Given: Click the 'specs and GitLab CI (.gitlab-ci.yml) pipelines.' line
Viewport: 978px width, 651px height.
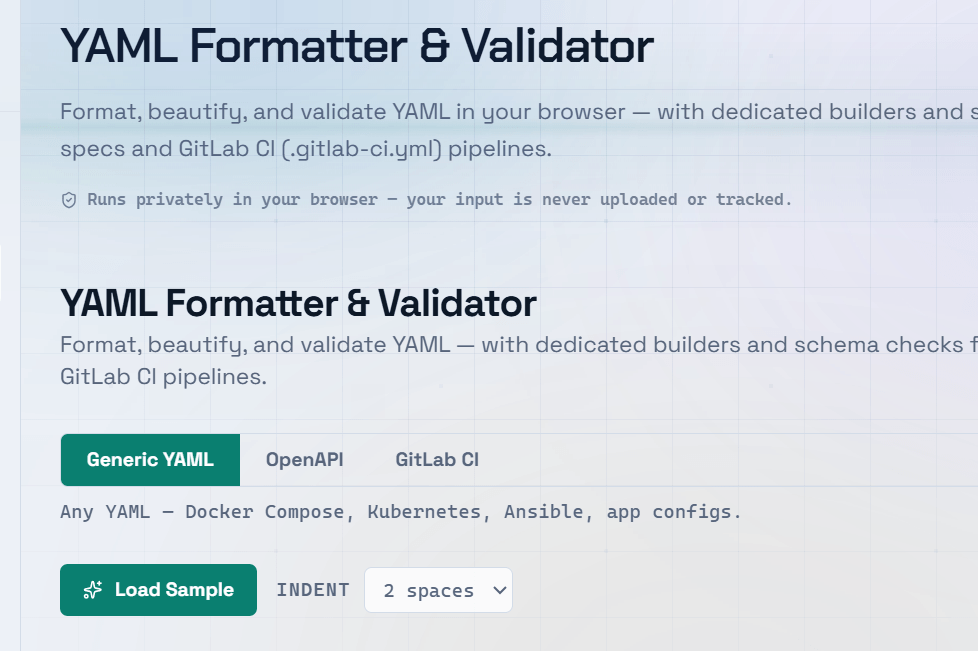Looking at the screenshot, I should click(306, 149).
